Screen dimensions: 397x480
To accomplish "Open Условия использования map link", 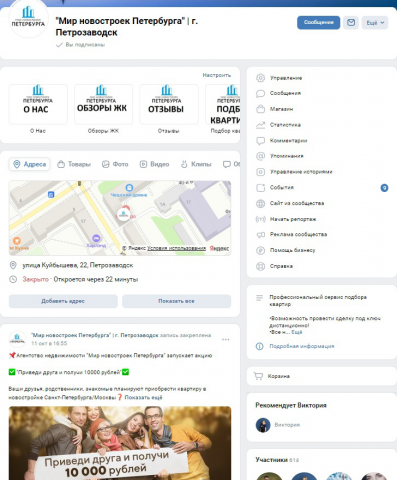I will (x=176, y=248).
